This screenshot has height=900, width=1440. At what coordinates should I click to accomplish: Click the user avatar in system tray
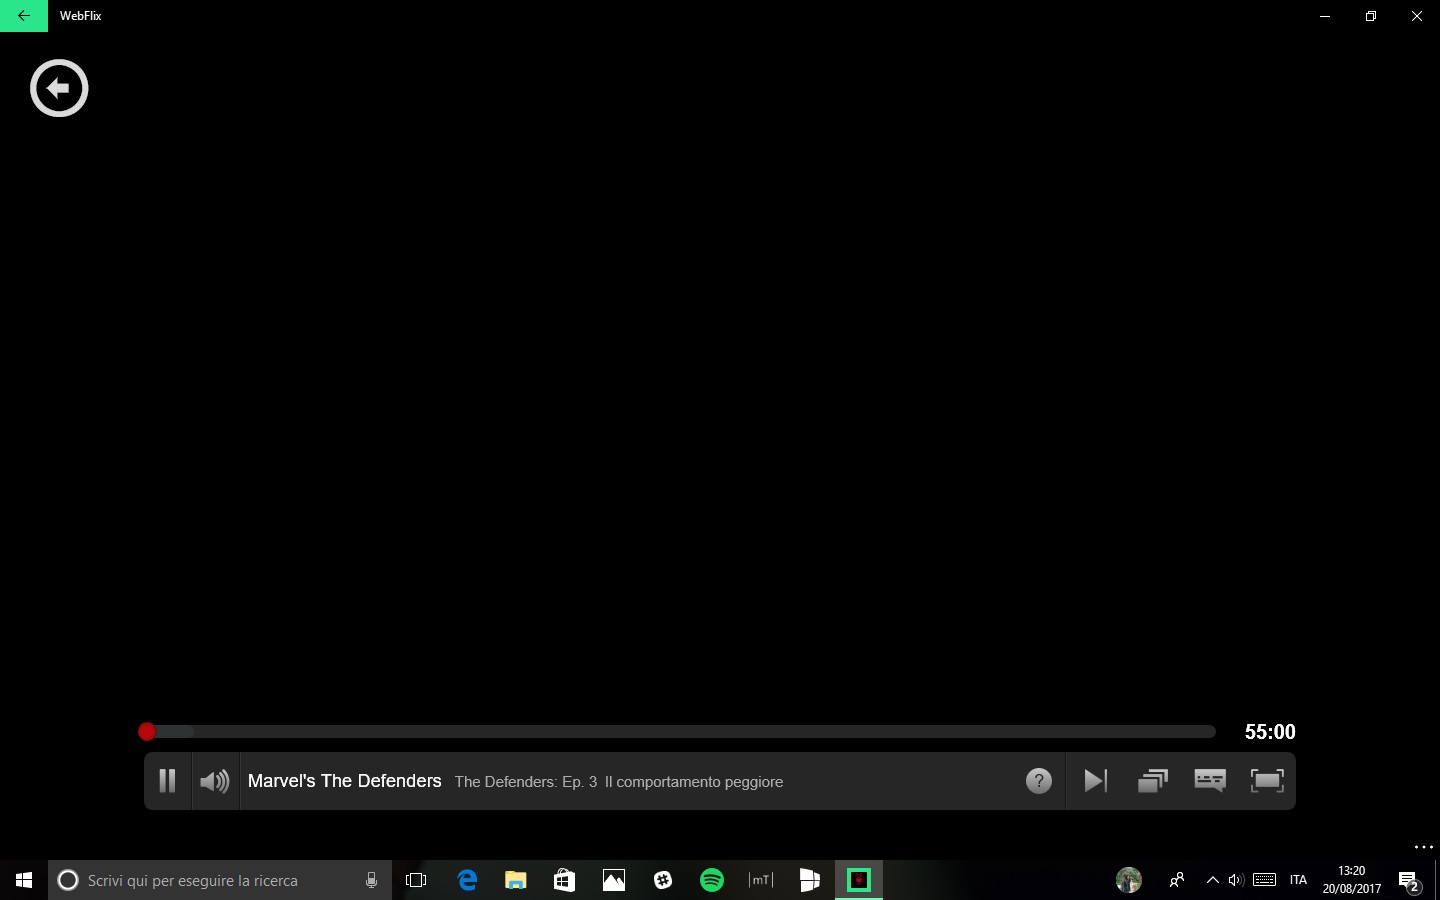(1129, 880)
